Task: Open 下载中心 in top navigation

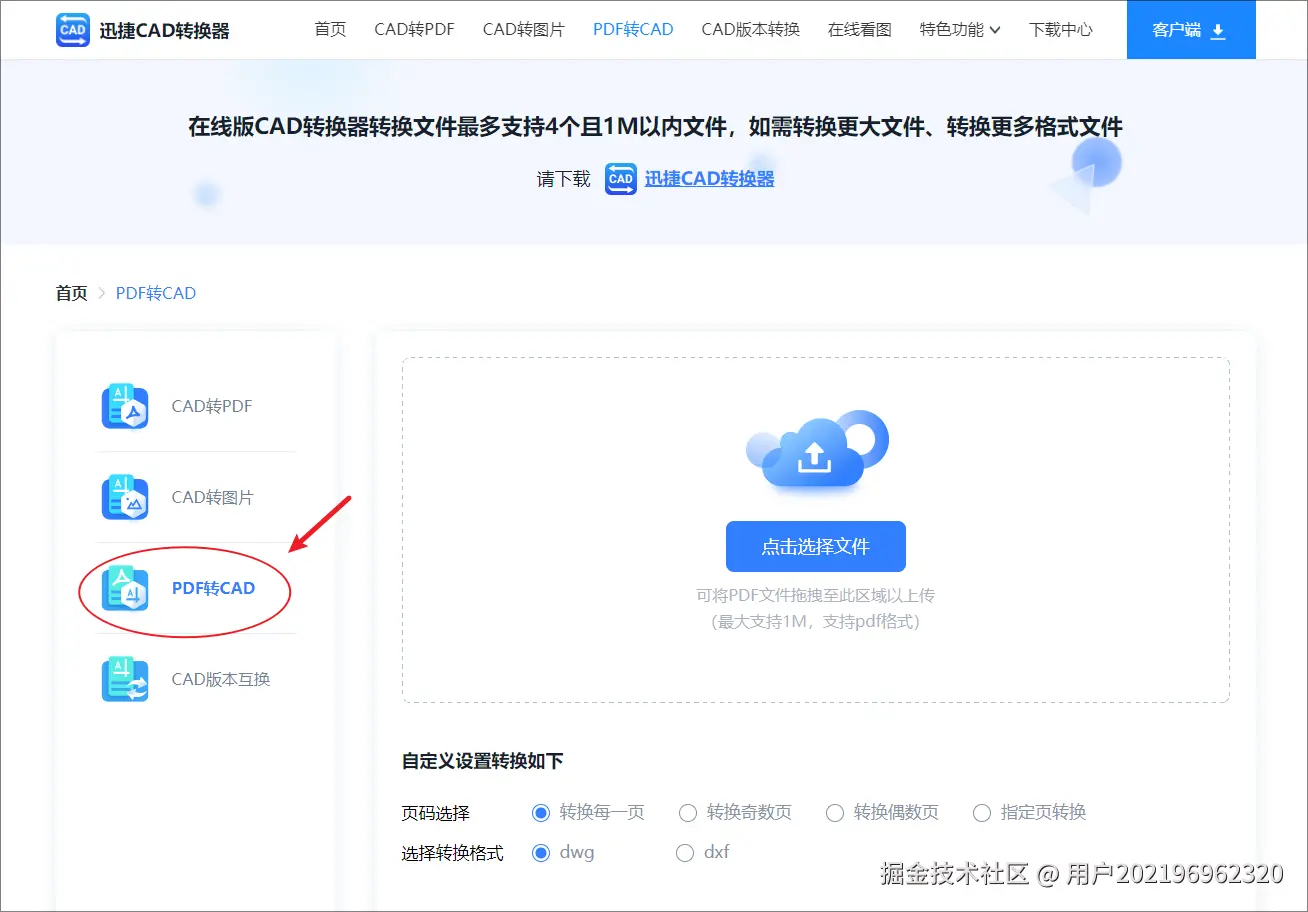Action: [1061, 30]
